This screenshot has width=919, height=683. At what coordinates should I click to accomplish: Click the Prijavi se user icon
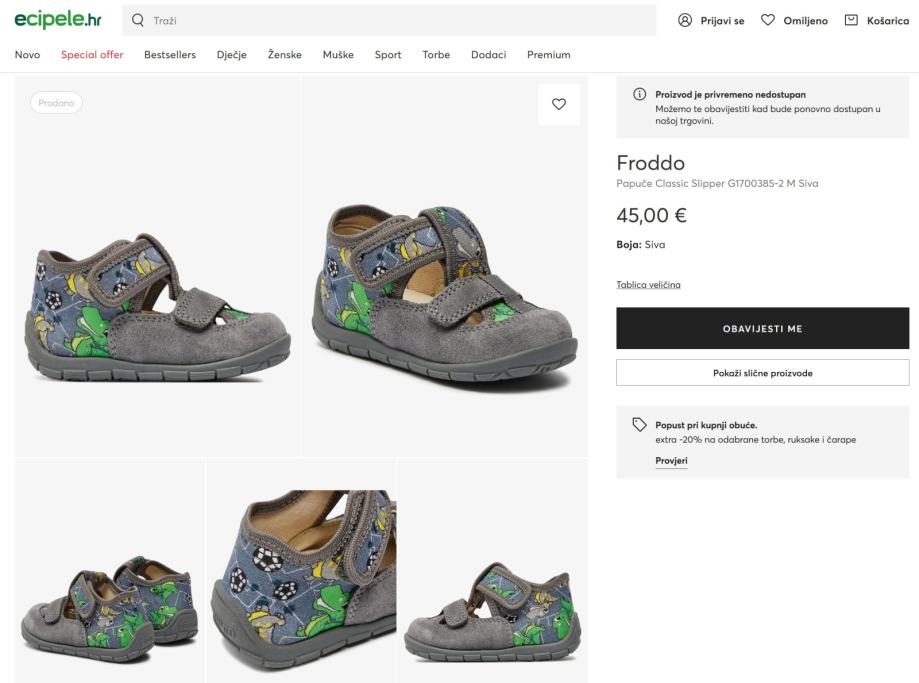685,20
